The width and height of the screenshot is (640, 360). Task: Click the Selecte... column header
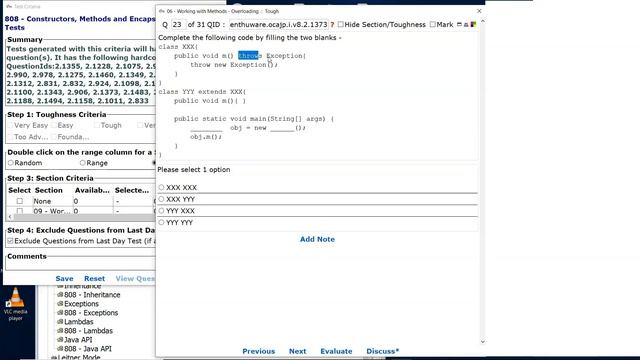[x=131, y=190]
